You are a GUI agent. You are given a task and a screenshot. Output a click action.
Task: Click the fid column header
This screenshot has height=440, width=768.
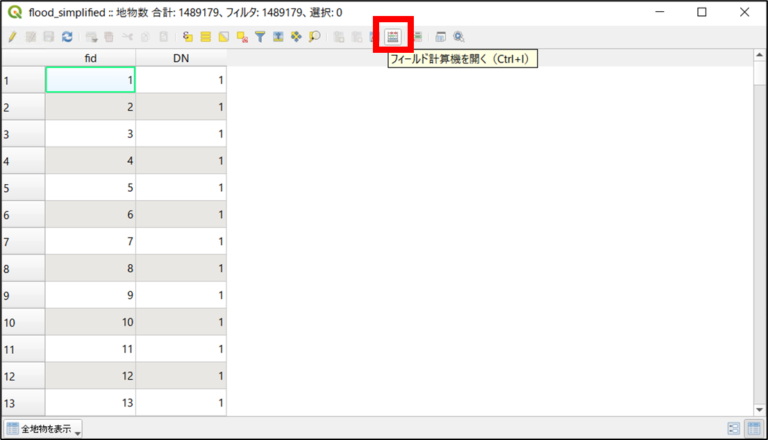[91, 58]
